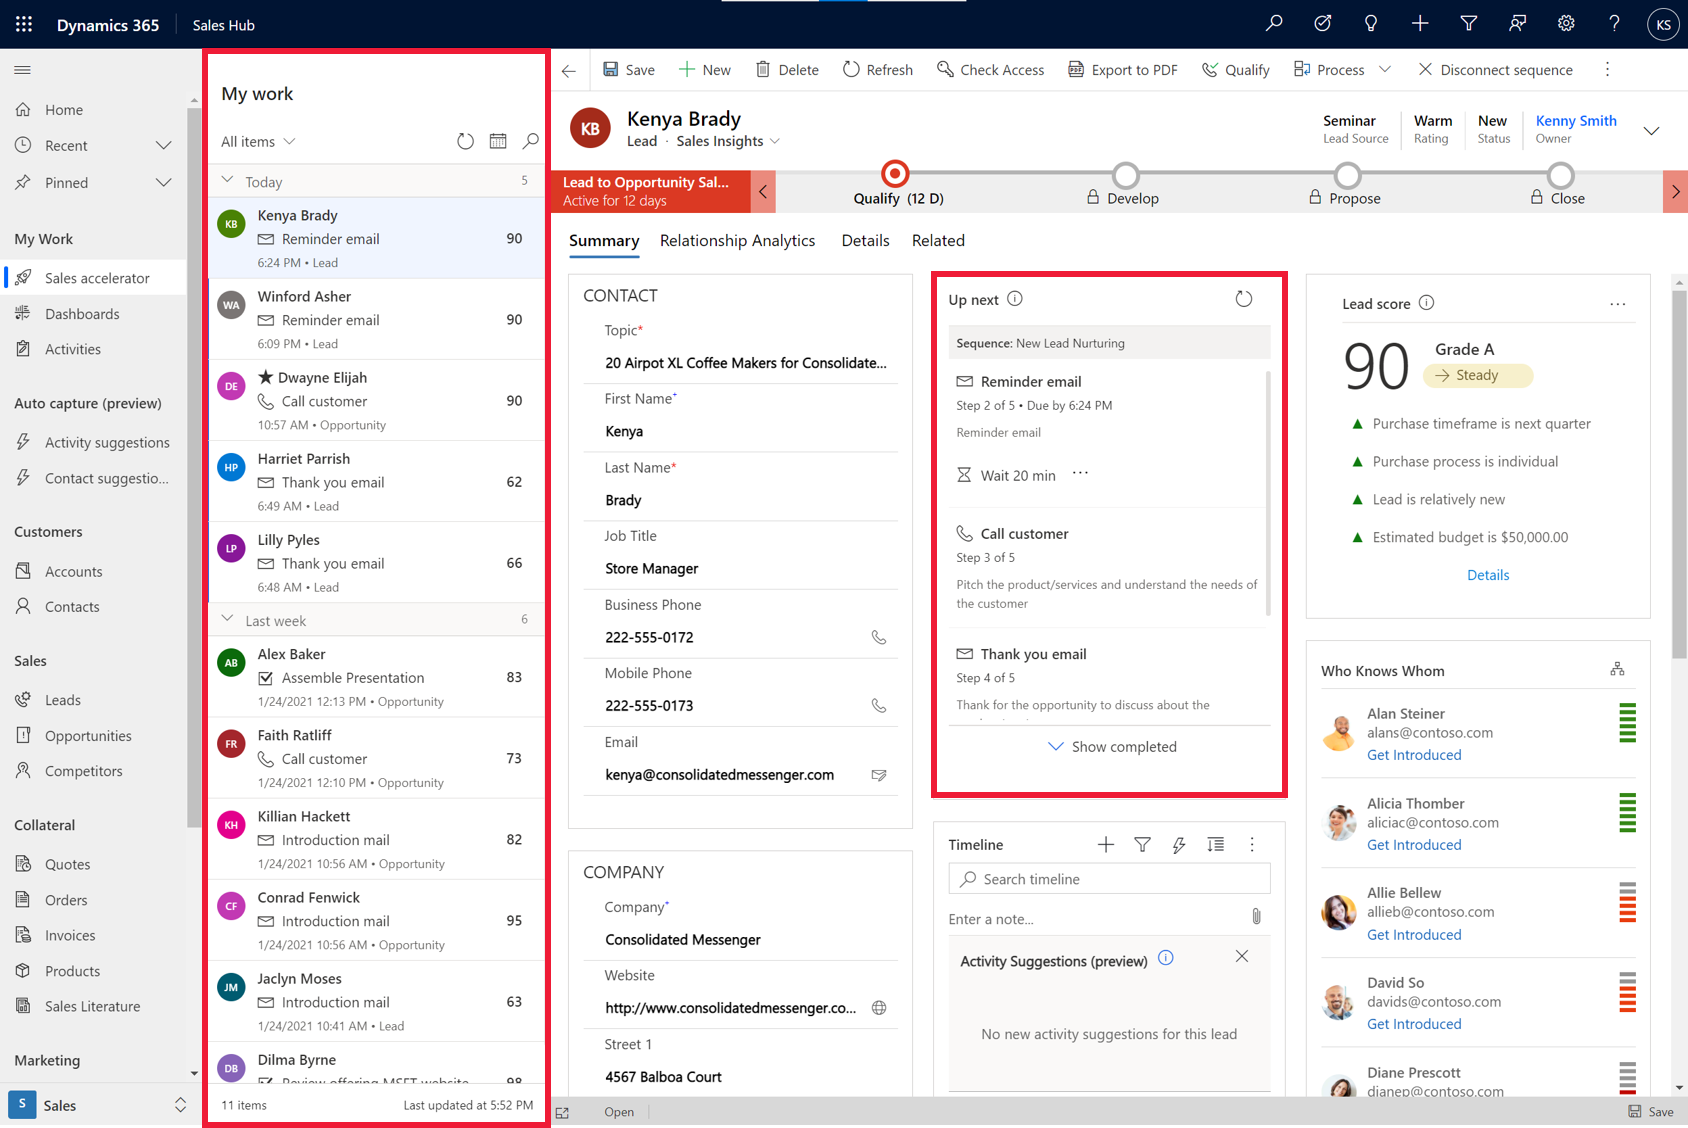Attach a file to the timeline note

click(x=1256, y=916)
